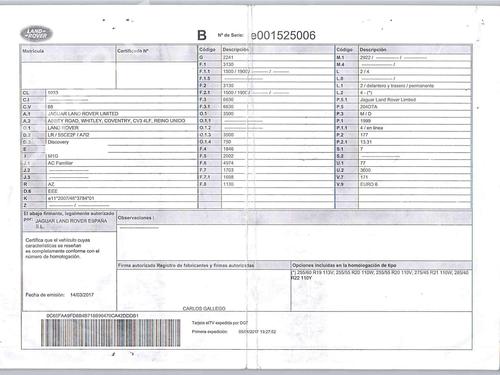Click the 'CL' row code
This screenshot has width=500, height=375.
click(x=26, y=93)
